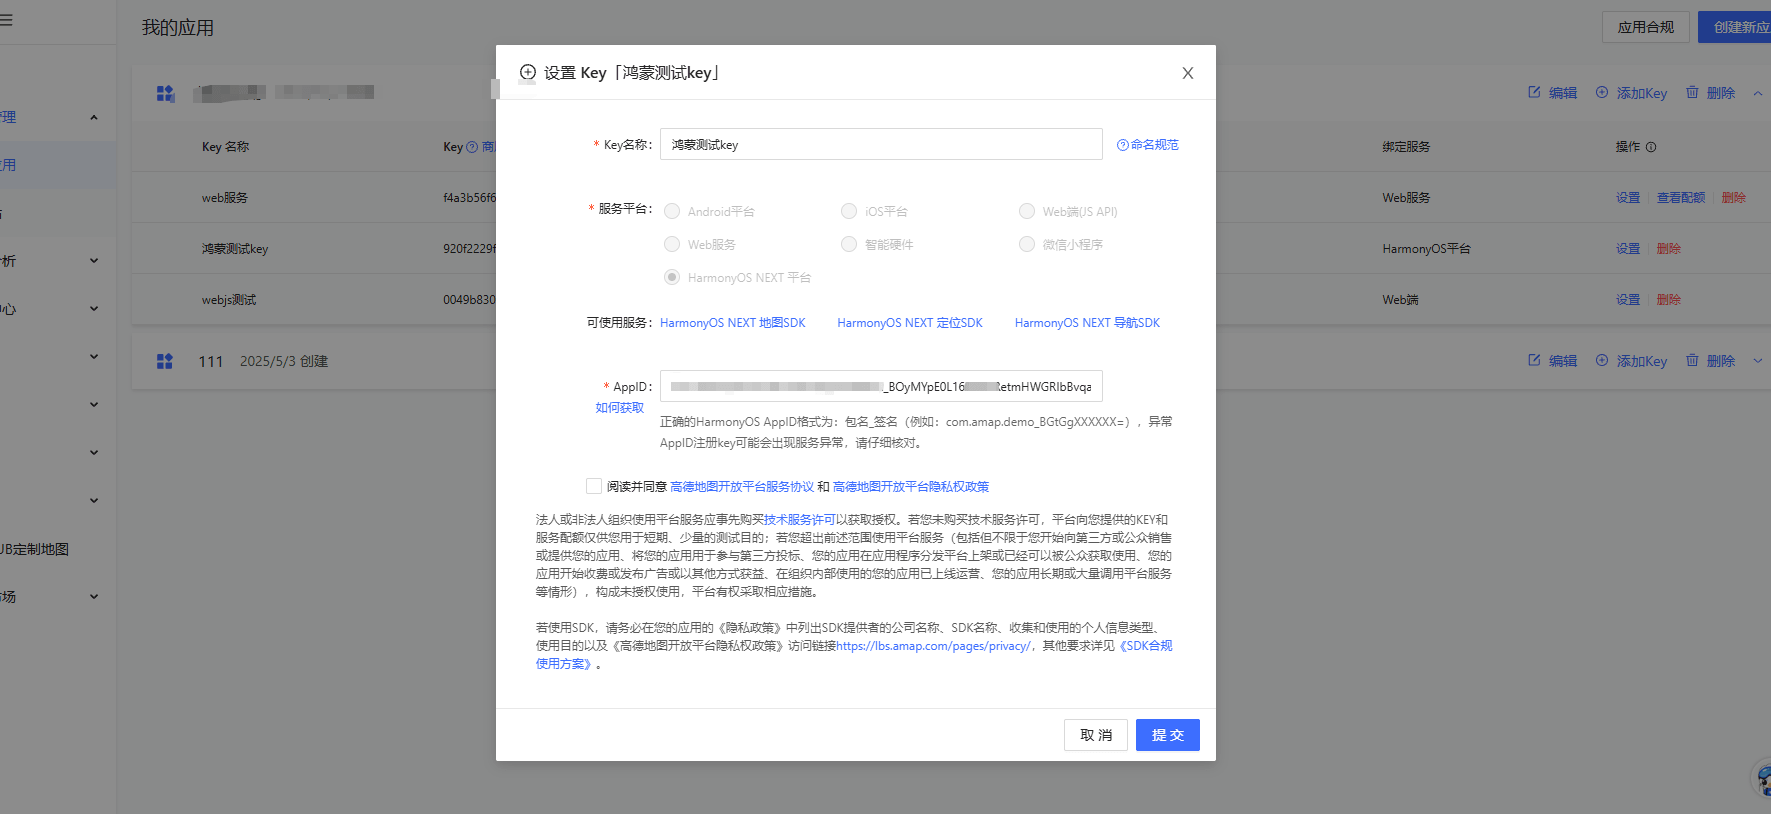Click the Key名称 input field
The height and width of the screenshot is (814, 1771).
click(881, 144)
